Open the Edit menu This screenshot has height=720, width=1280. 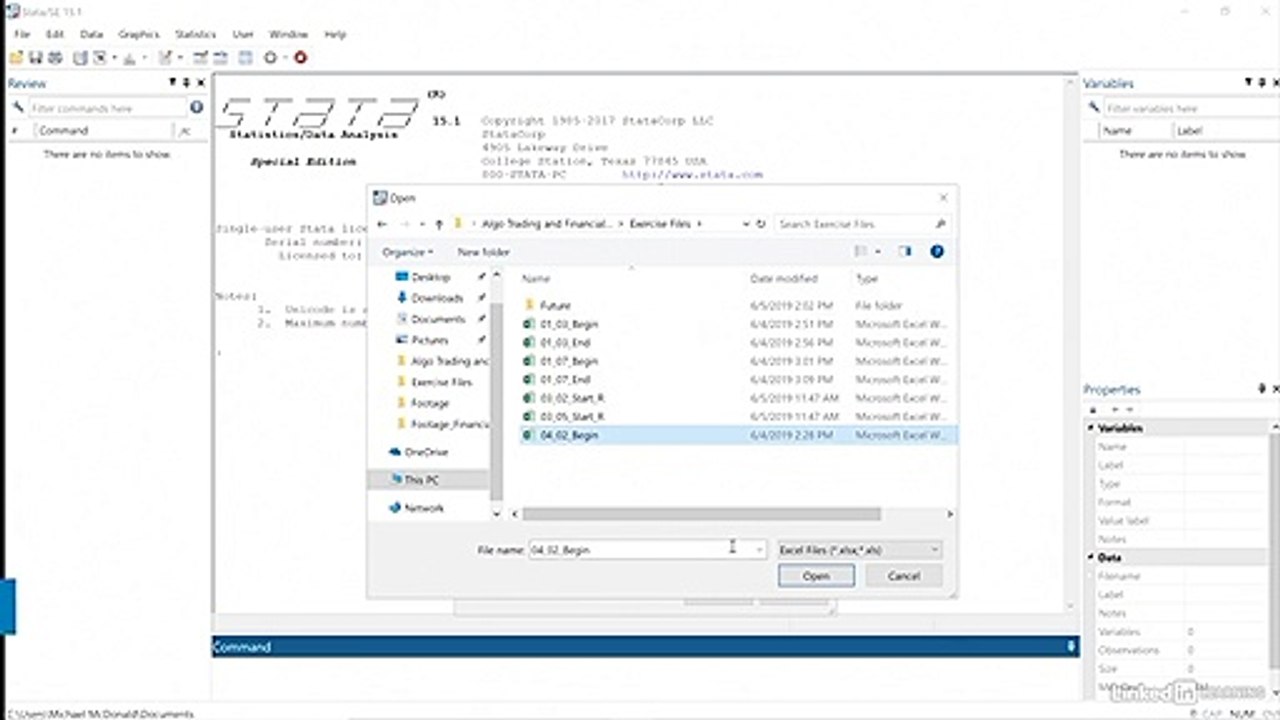pos(55,34)
